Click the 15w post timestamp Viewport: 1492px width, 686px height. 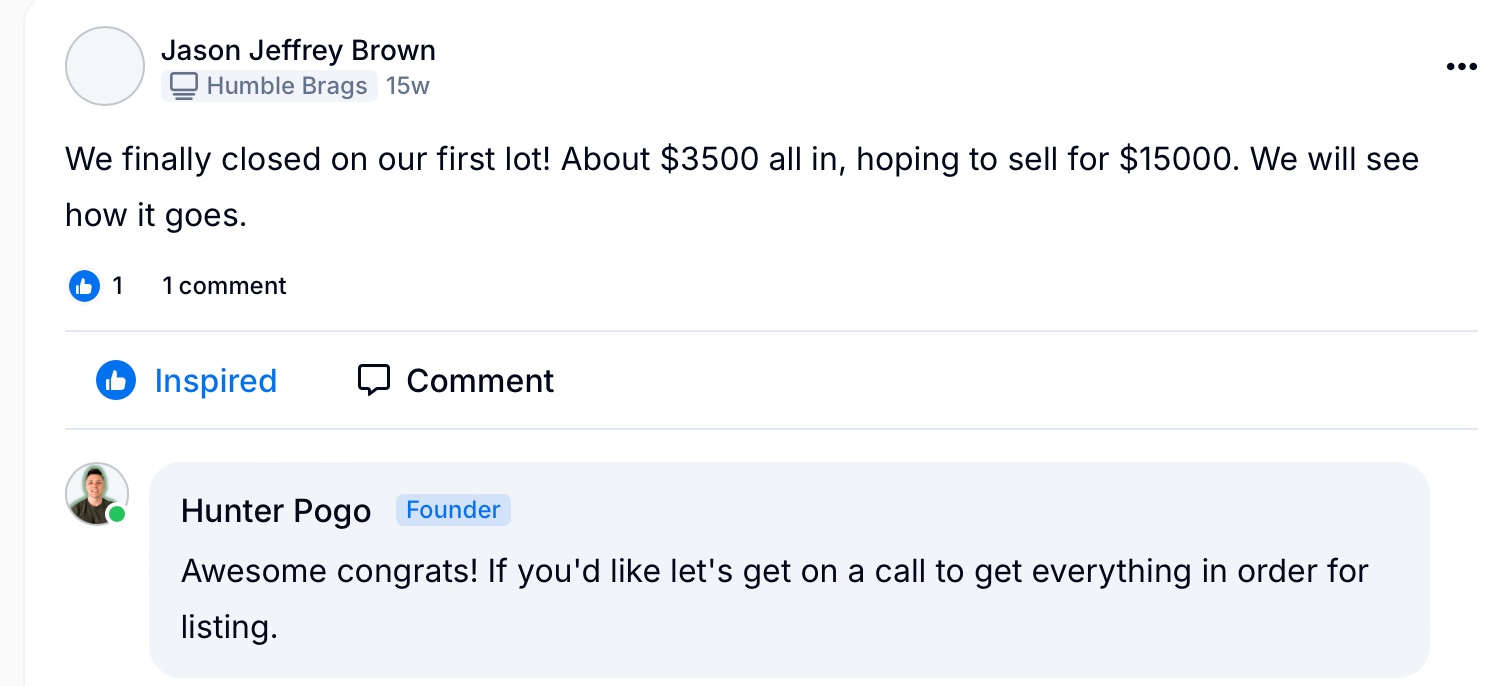[x=408, y=86]
